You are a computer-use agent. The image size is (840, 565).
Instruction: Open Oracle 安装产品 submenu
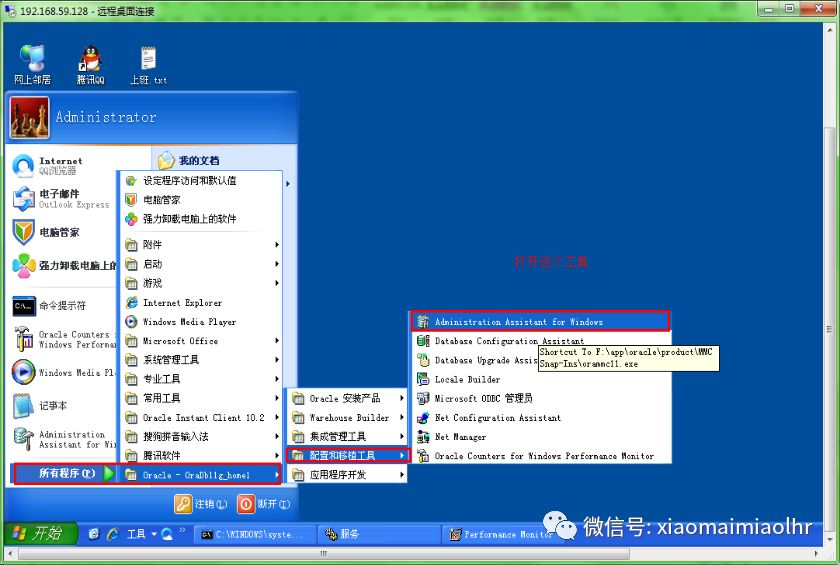tap(347, 398)
